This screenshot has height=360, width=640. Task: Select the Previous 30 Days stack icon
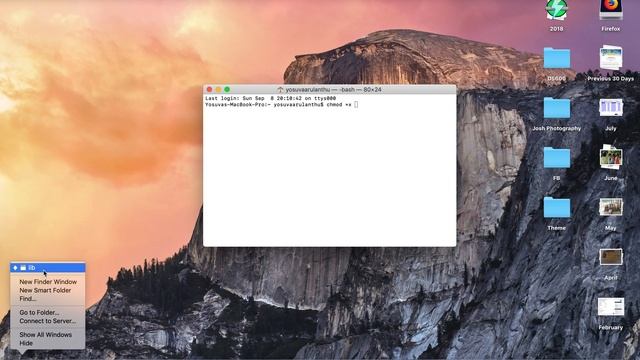pos(611,58)
